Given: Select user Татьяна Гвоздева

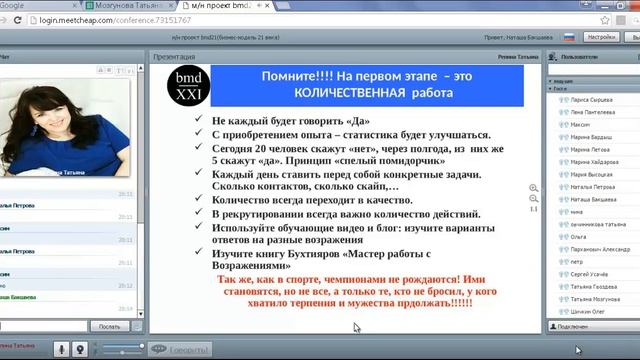Looking at the screenshot, I should 593,287.
